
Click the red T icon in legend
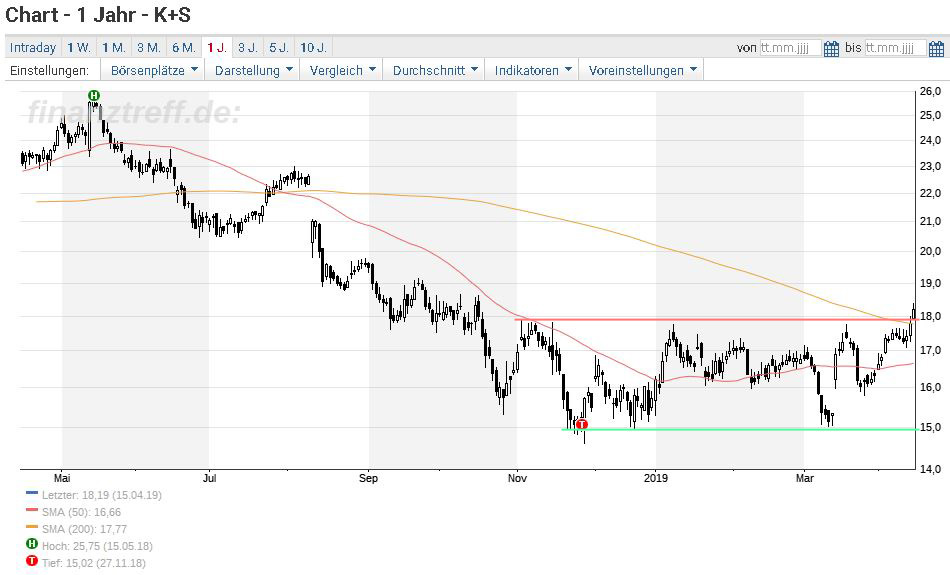pos(32,561)
